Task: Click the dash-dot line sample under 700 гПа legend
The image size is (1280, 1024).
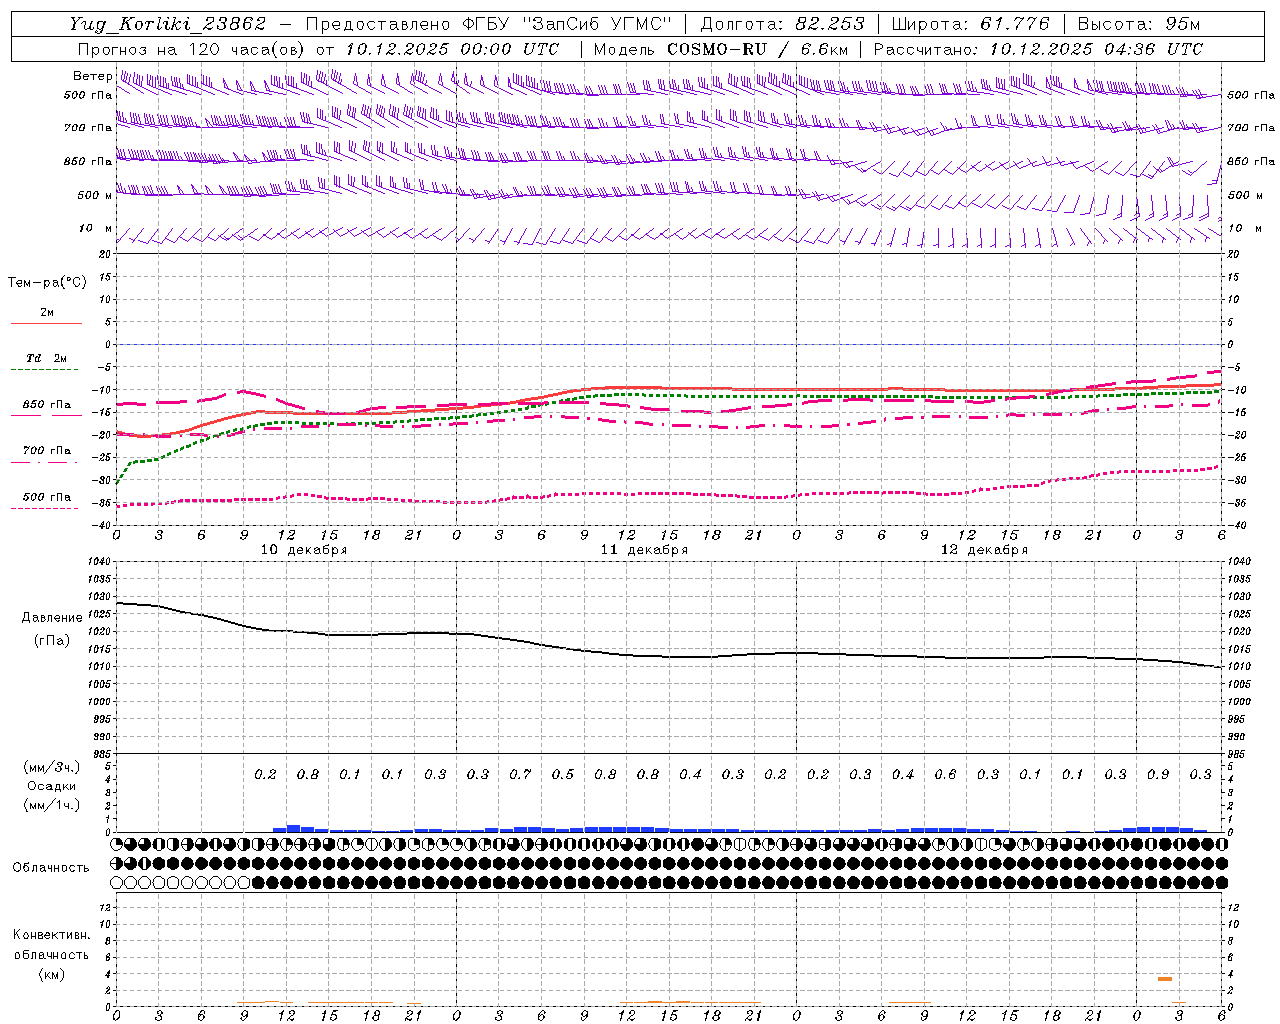Action: click(x=46, y=462)
